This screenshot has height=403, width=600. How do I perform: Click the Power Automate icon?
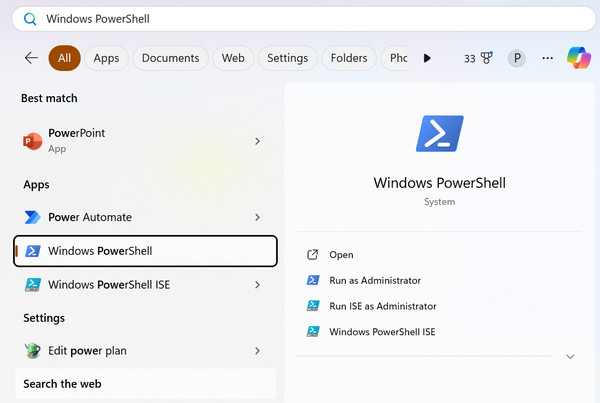pyautogui.click(x=33, y=217)
